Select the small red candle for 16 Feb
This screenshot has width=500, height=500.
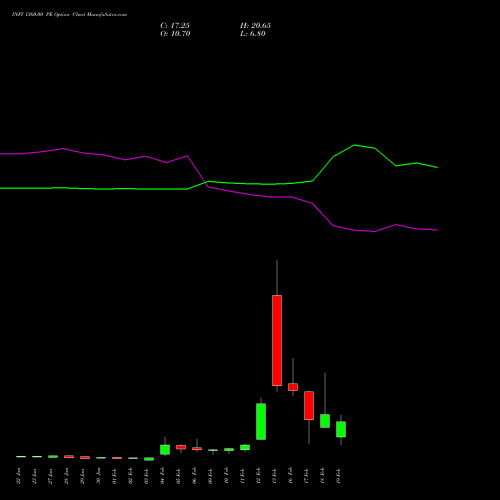(293, 387)
